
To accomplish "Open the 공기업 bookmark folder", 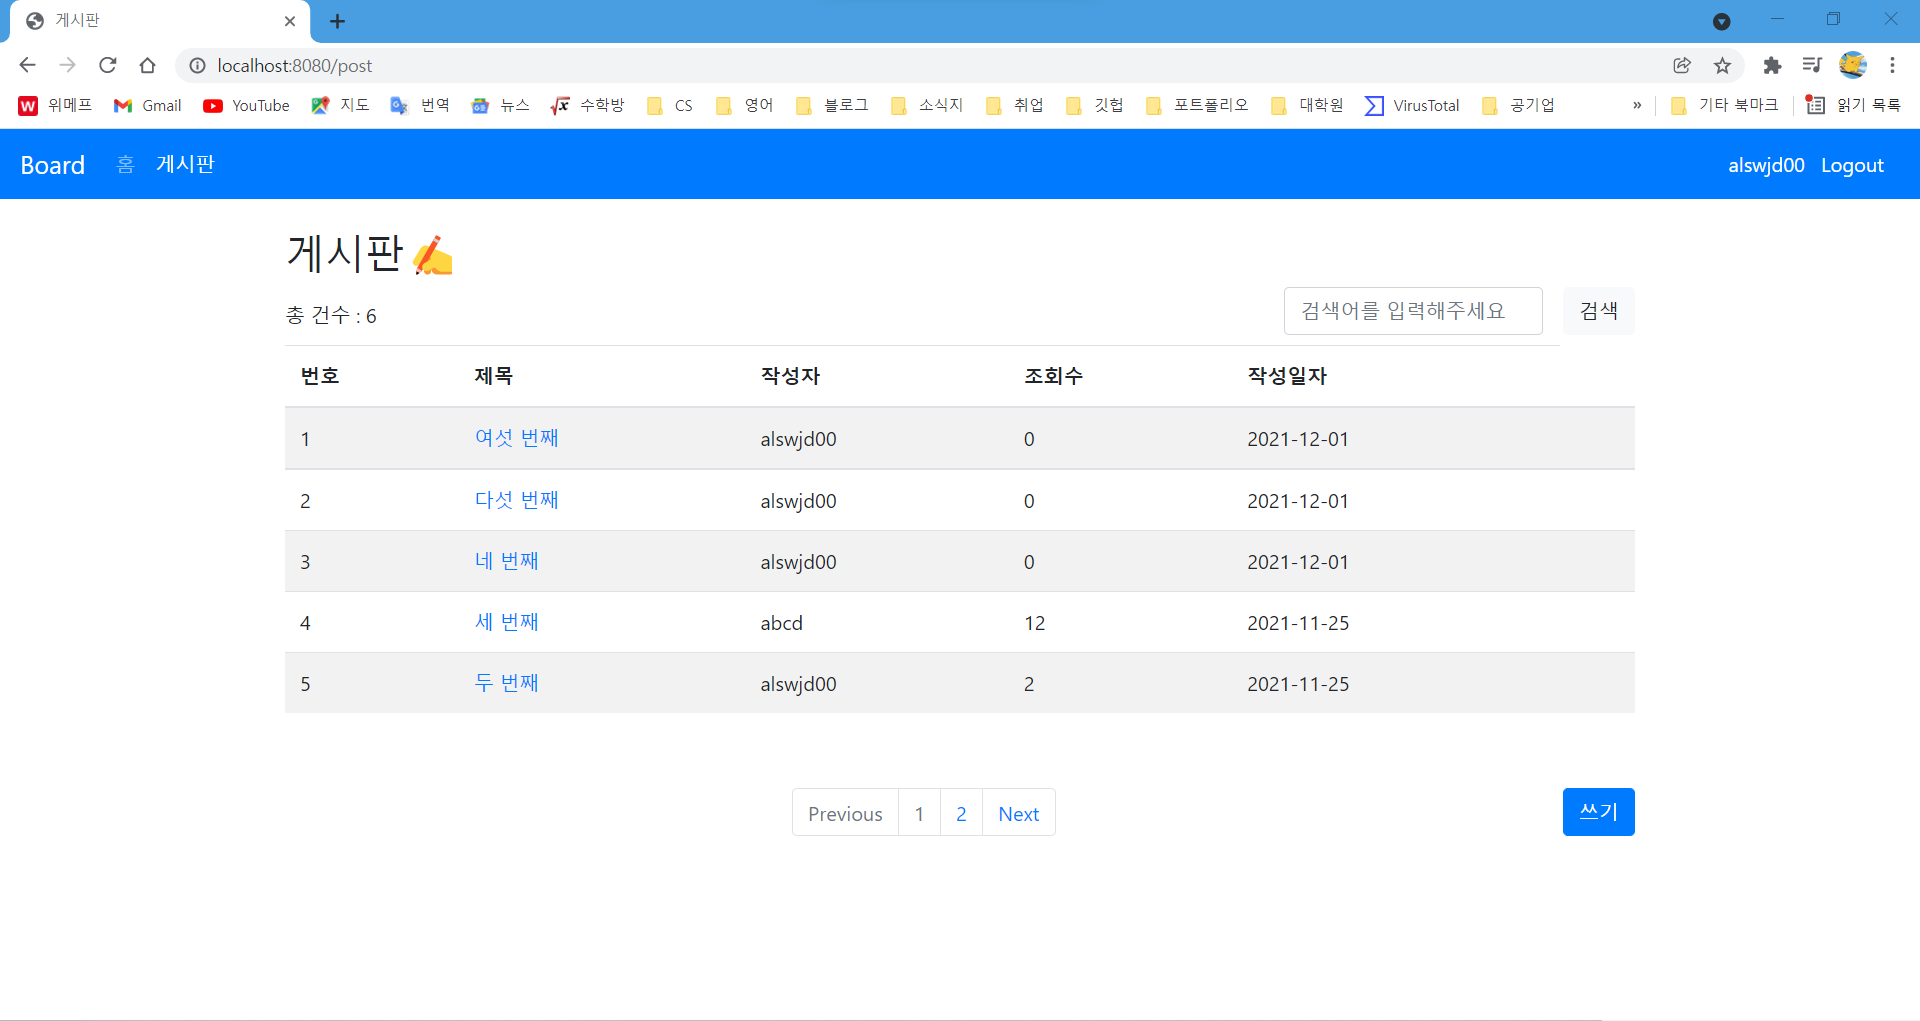I will click(x=1518, y=105).
